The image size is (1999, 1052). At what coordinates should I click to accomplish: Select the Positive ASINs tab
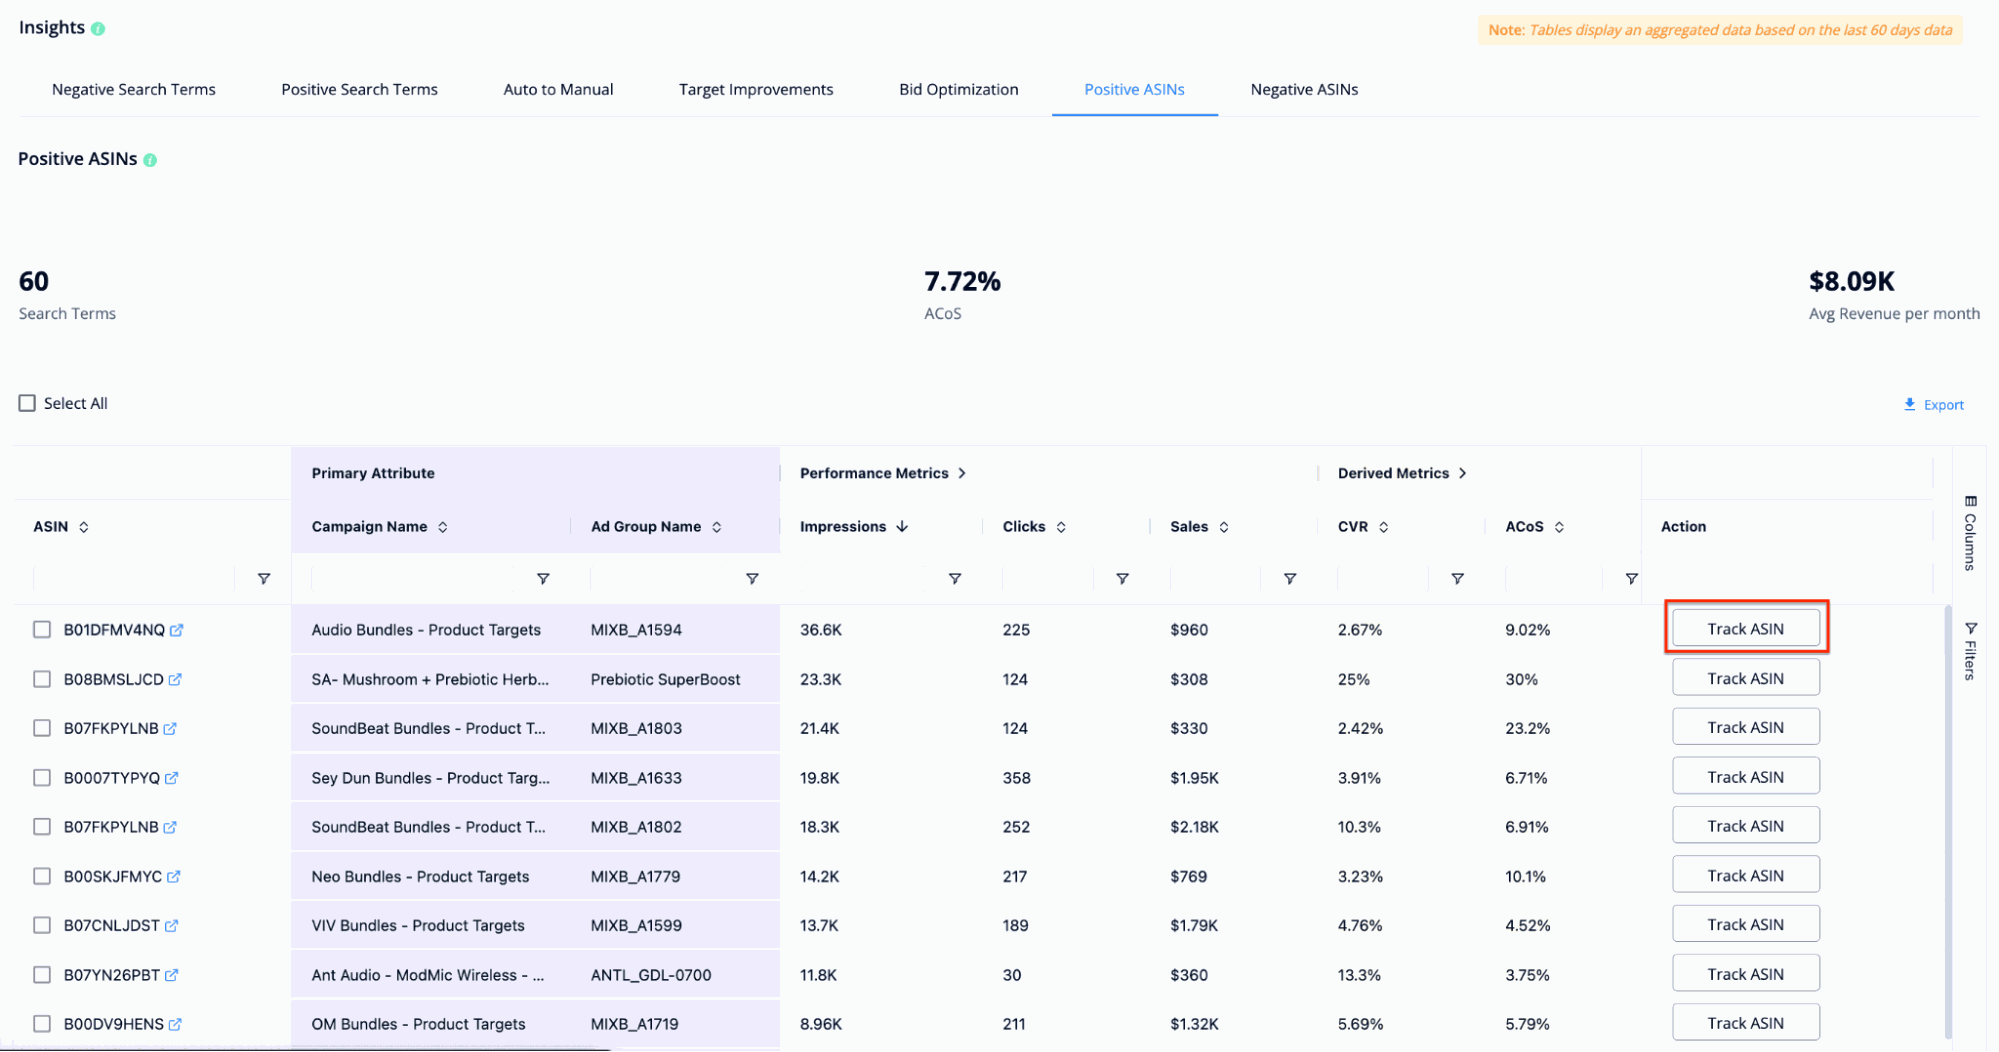click(x=1134, y=90)
